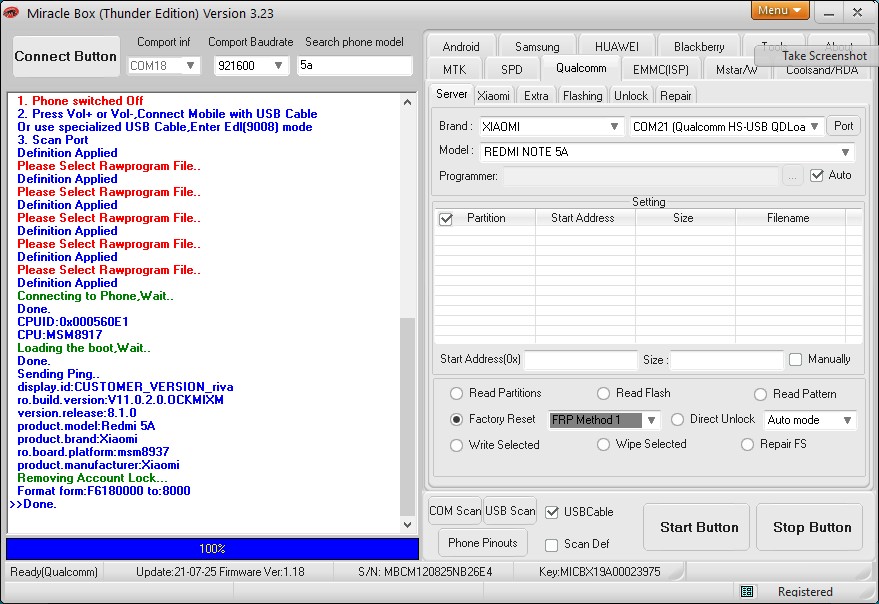Select the Qualcomm tab
Image resolution: width=879 pixels, height=604 pixels.
(581, 68)
